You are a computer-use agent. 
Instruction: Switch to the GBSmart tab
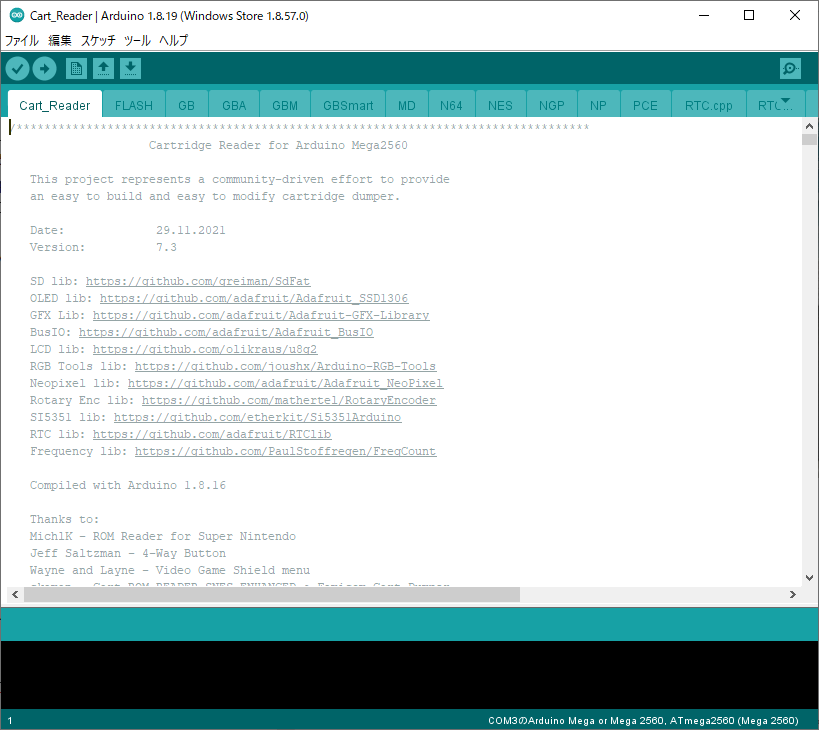coord(348,105)
